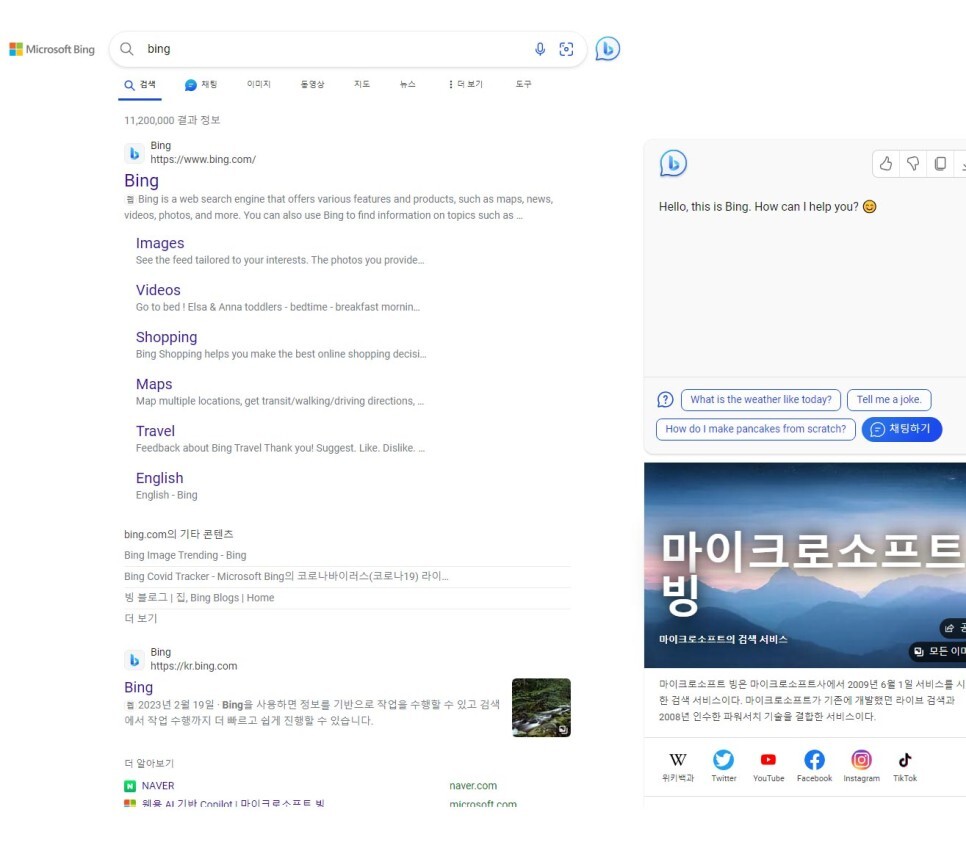Open the https://www.bing.com/ URL link

203,160
